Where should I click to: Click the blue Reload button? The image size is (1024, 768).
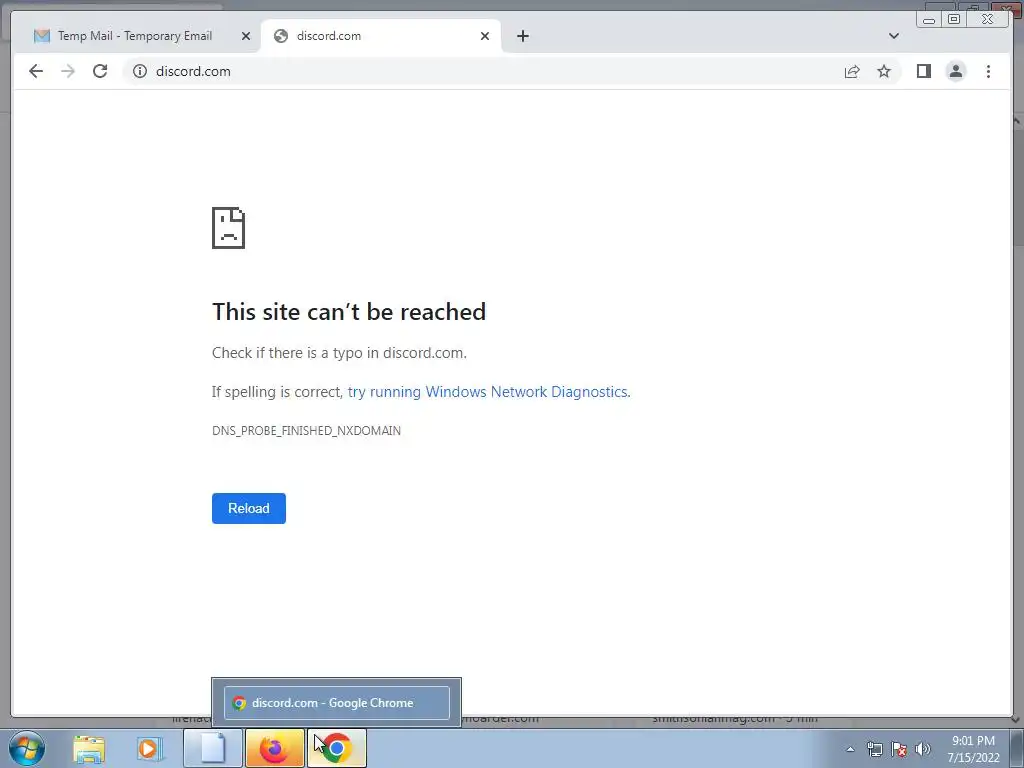[249, 508]
